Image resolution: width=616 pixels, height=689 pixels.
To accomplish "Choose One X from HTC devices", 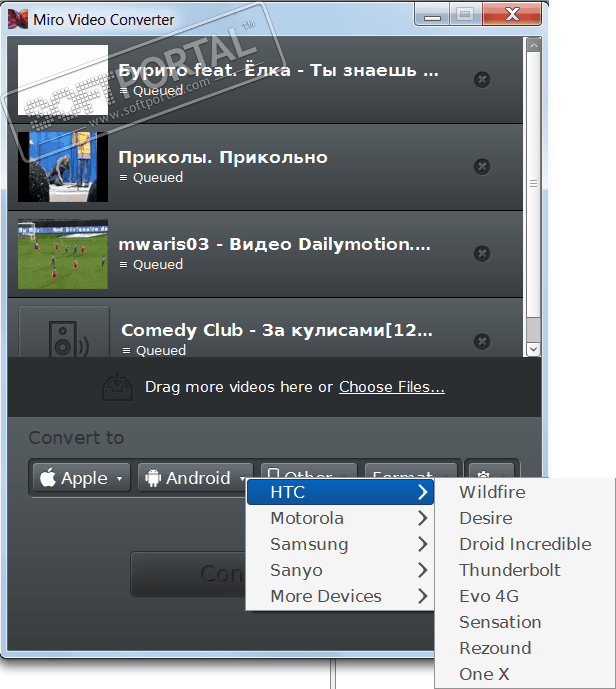I will pyautogui.click(x=525, y=674).
